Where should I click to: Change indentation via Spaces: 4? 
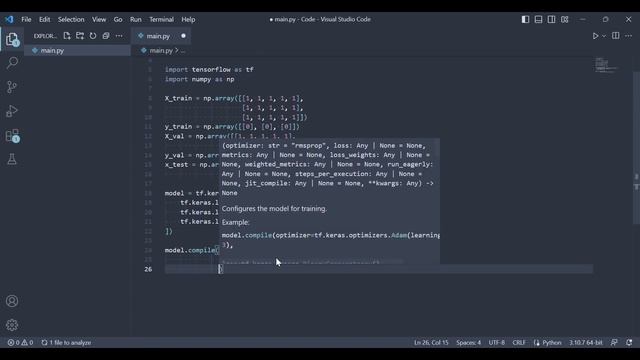point(469,342)
